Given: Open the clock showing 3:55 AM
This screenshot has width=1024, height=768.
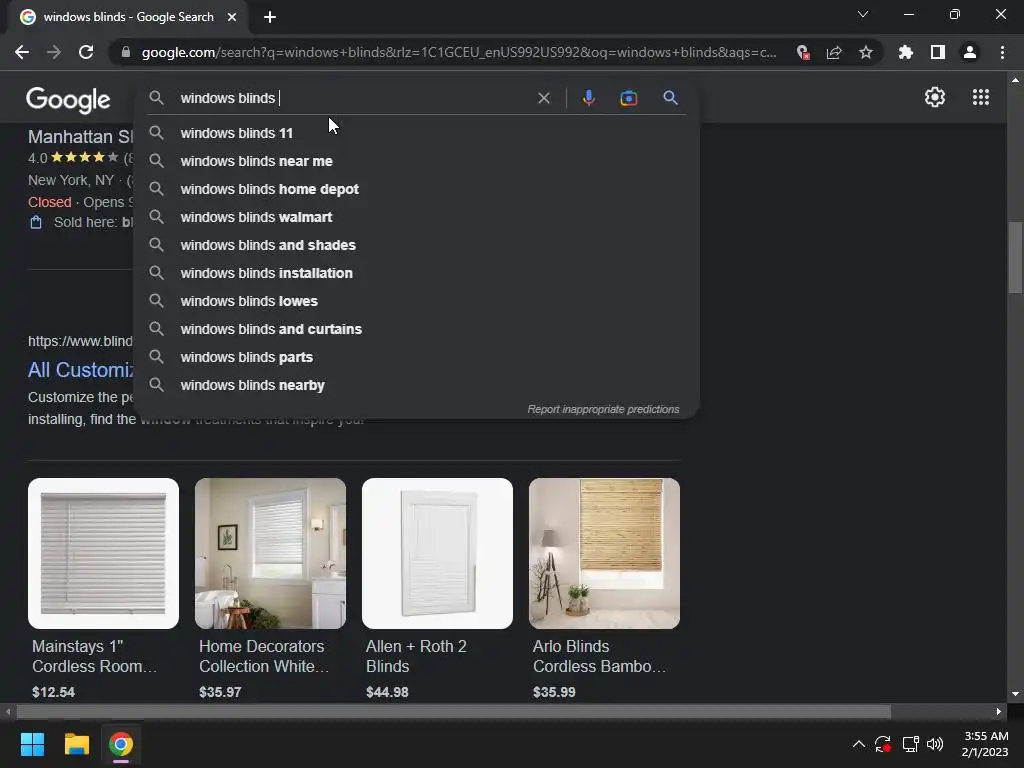Looking at the screenshot, I should click(985, 744).
